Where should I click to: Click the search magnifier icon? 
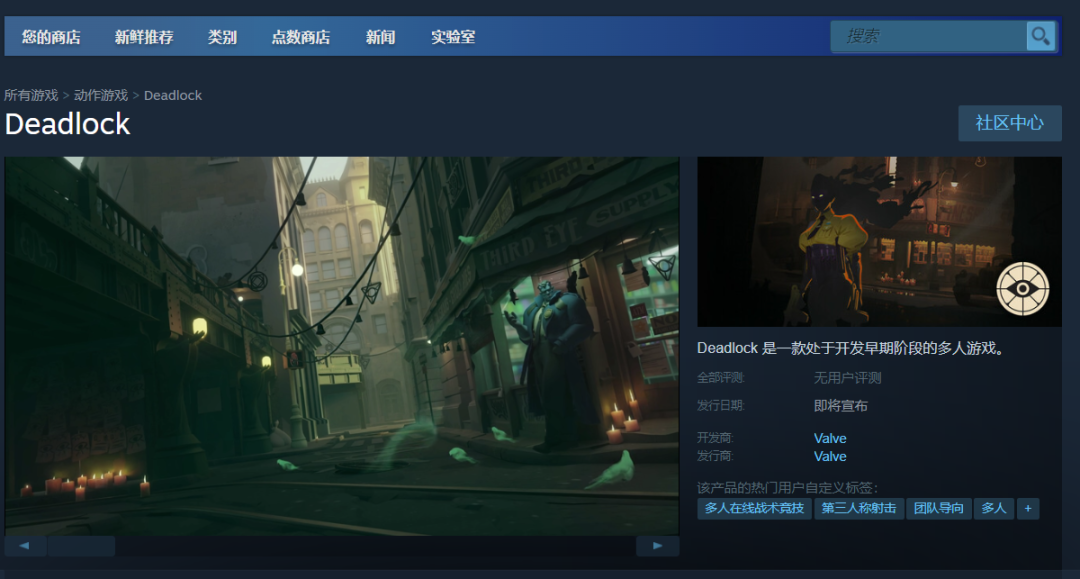(x=1040, y=36)
